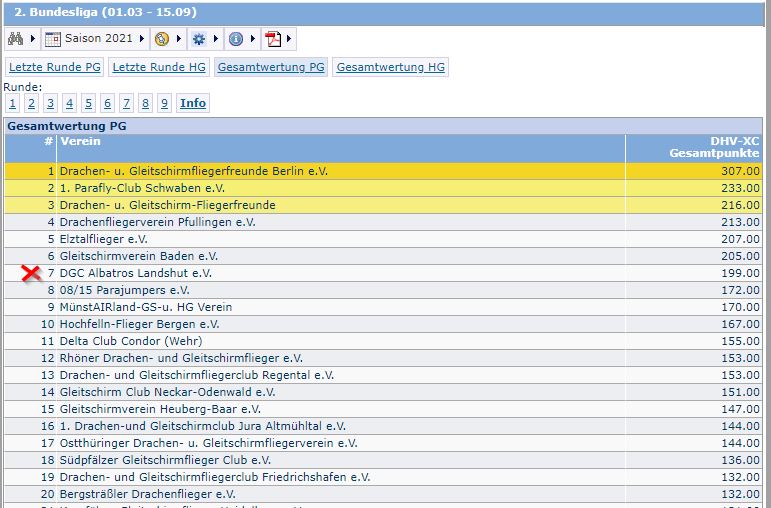Switch to Gesamtwertung PG tab
The height and width of the screenshot is (508, 771).
coord(271,67)
